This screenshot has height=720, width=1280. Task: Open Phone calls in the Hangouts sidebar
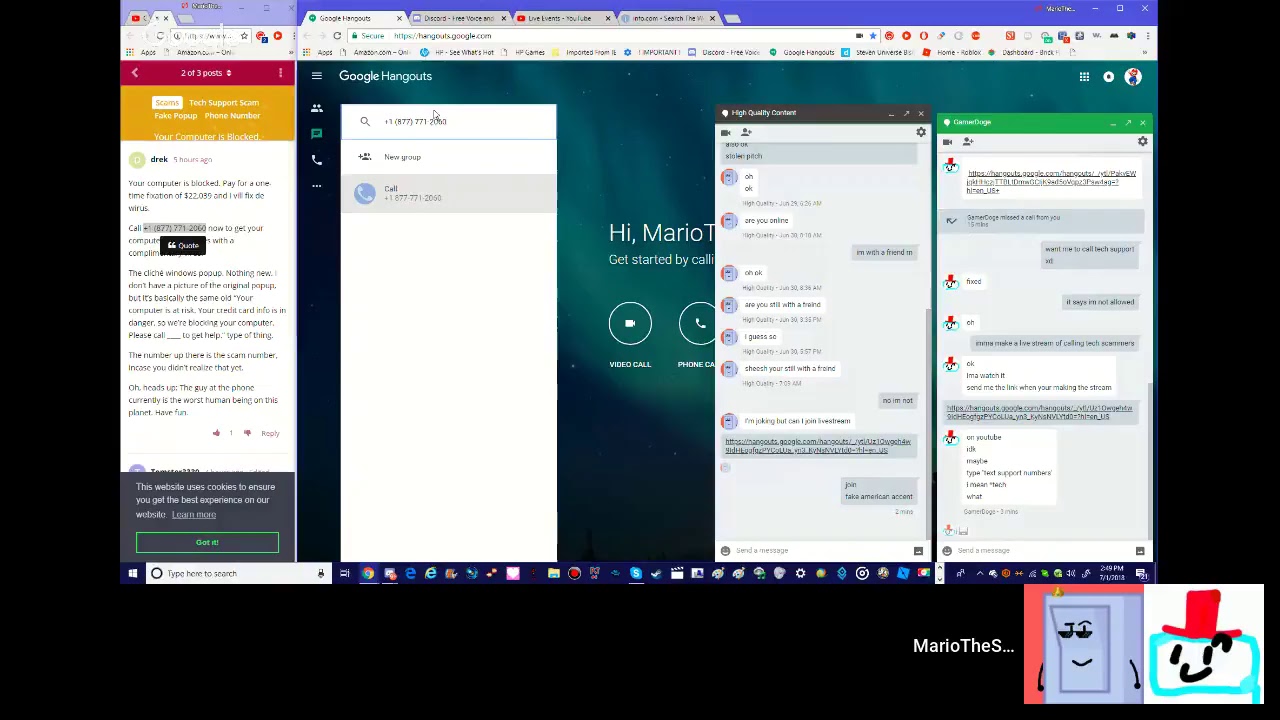tap(316, 160)
